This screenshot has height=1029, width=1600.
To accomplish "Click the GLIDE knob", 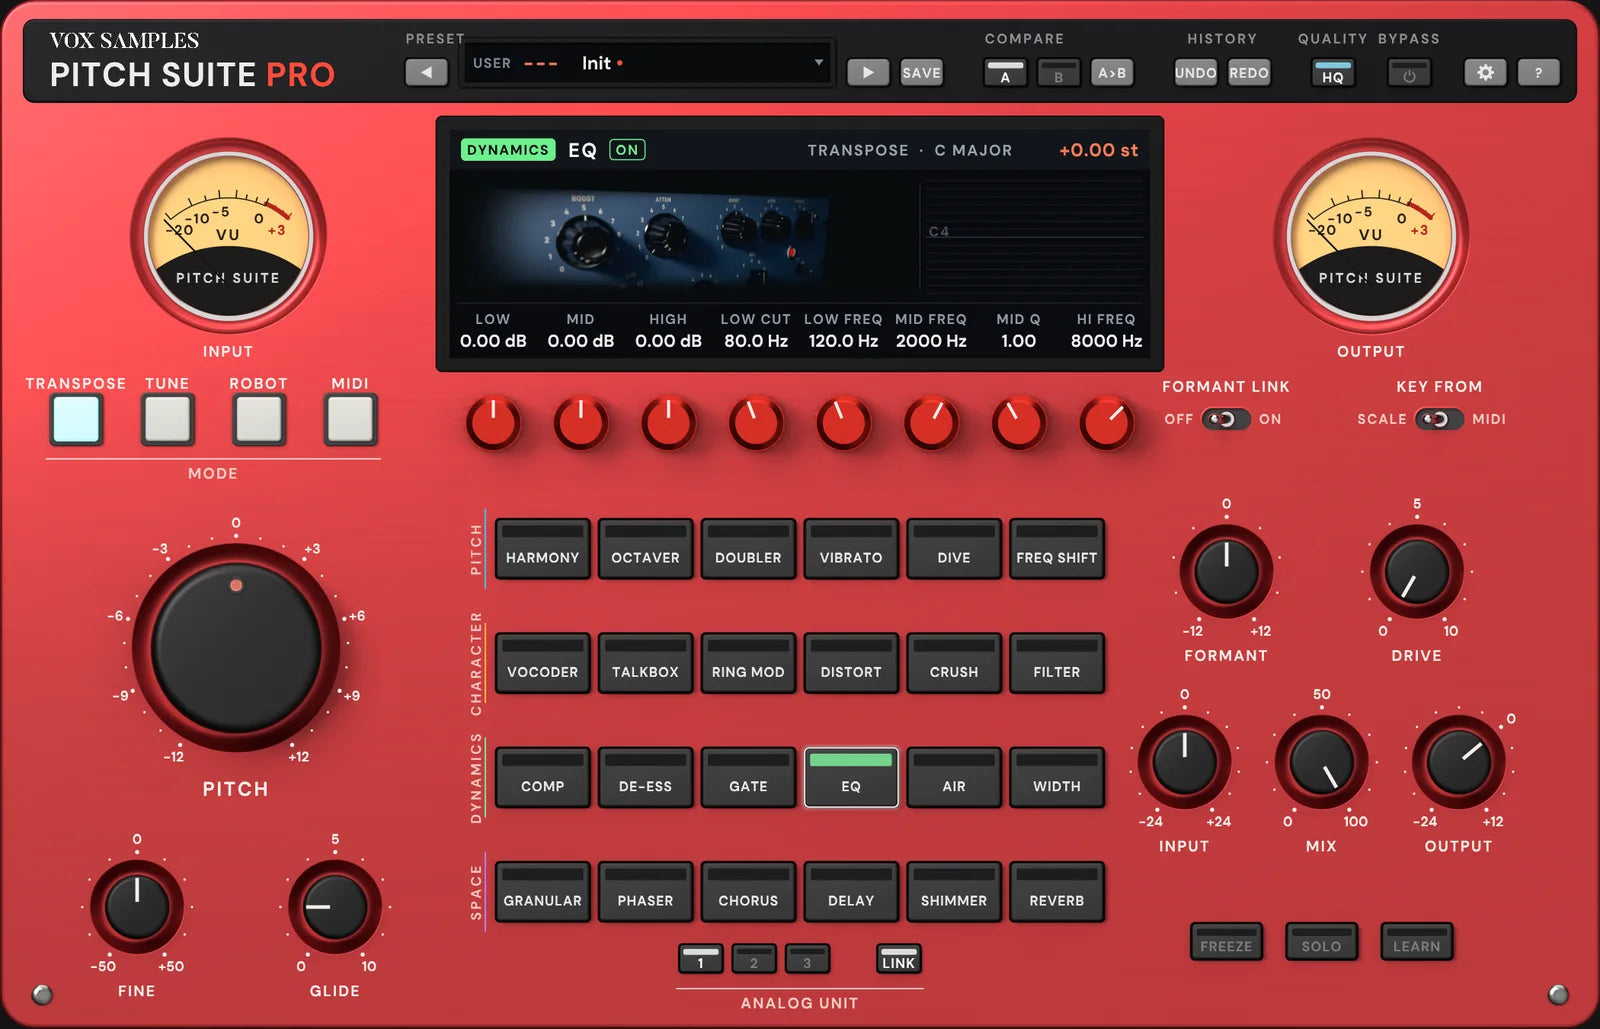I will click(335, 907).
